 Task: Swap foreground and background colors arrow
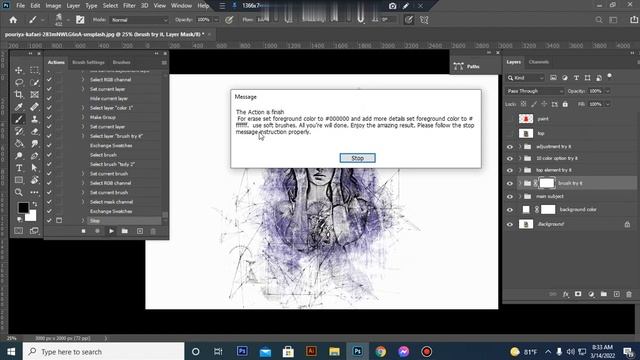[x=34, y=204]
